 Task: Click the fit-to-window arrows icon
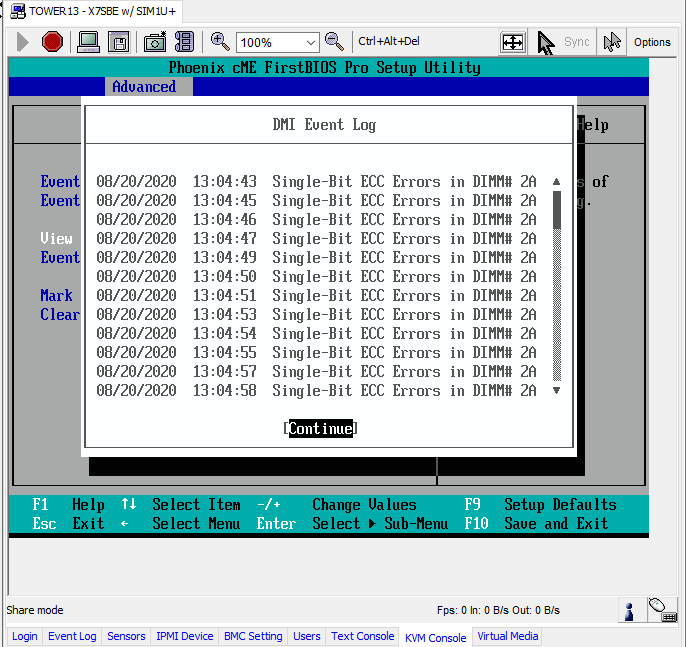pos(512,42)
